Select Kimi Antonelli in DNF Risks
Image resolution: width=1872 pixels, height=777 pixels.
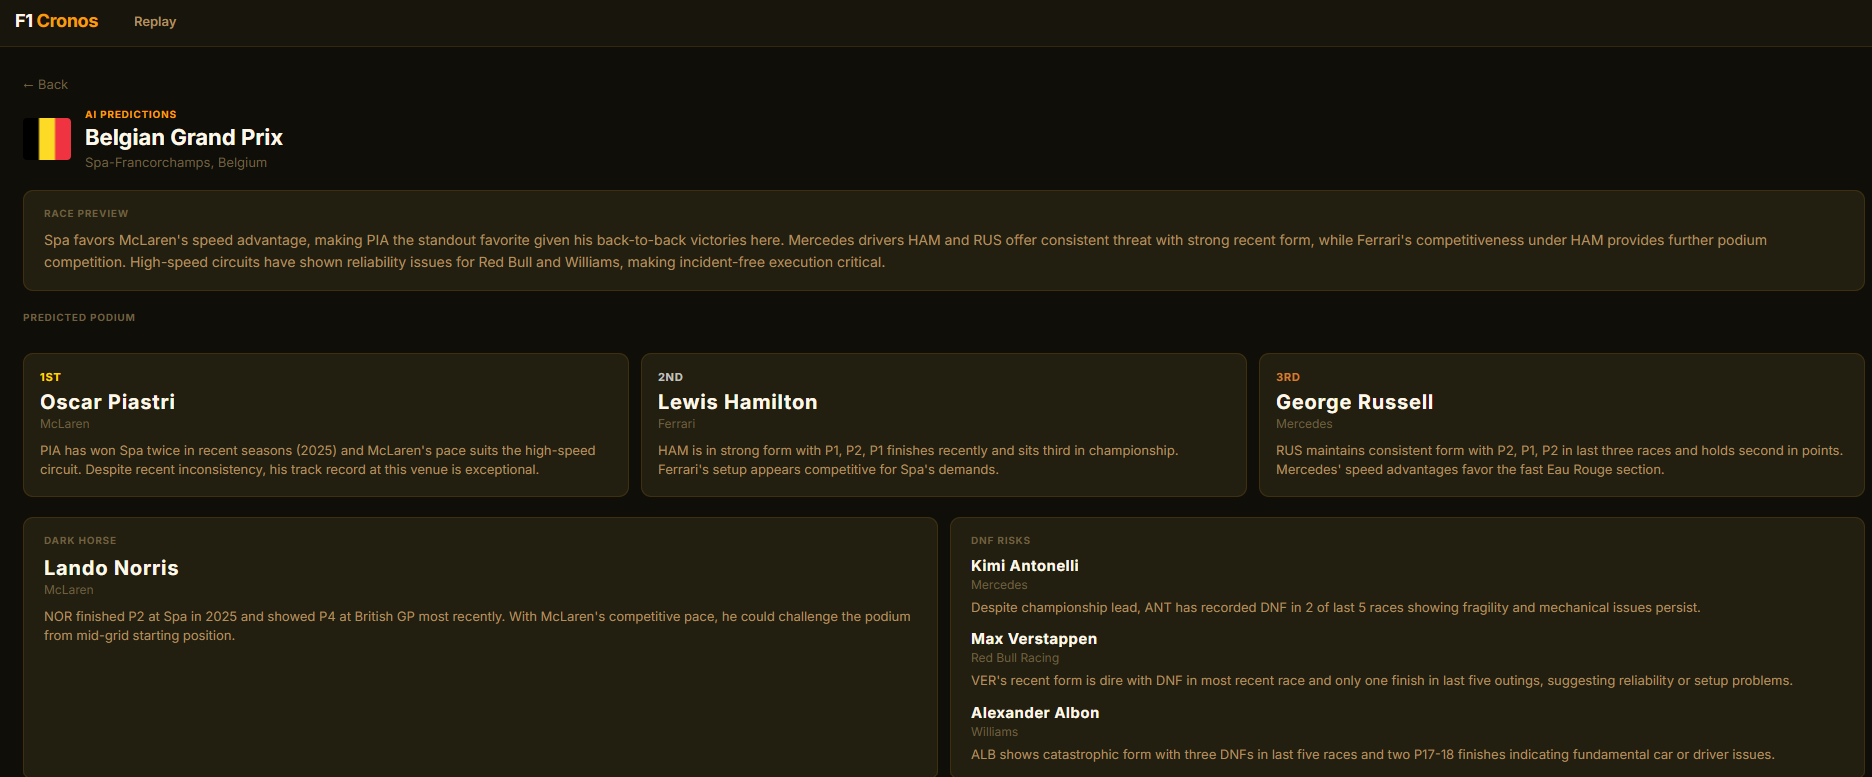[x=1025, y=566]
